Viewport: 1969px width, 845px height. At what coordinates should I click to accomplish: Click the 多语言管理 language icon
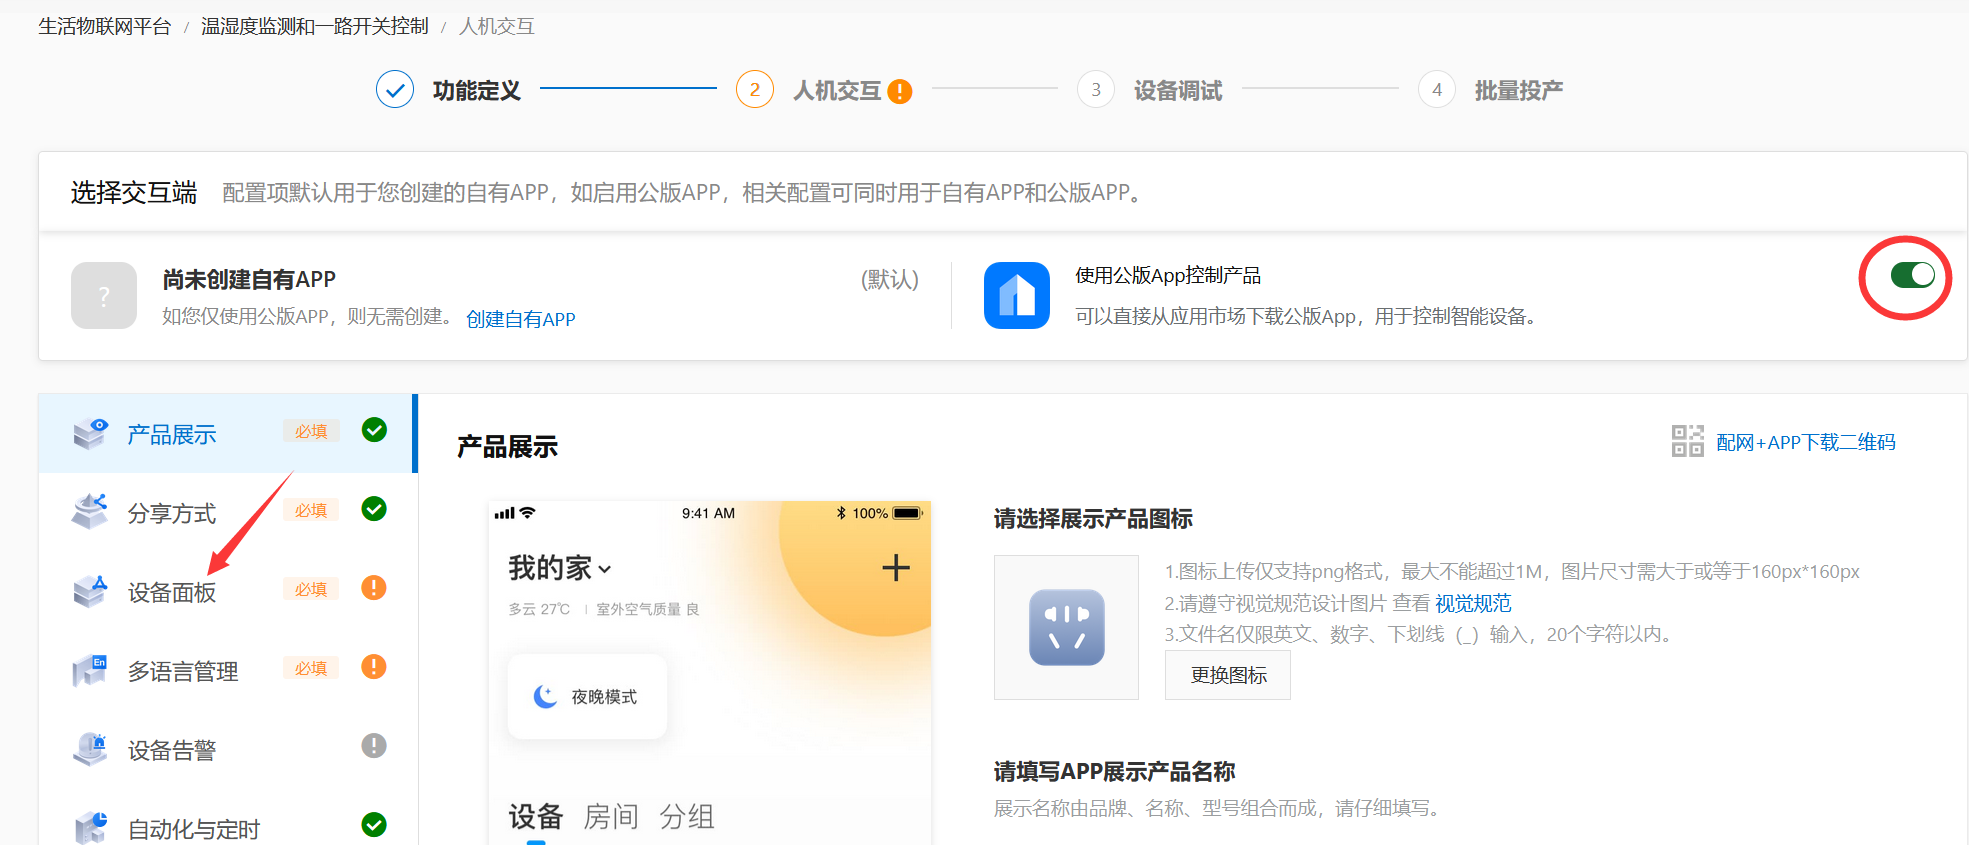click(90, 670)
